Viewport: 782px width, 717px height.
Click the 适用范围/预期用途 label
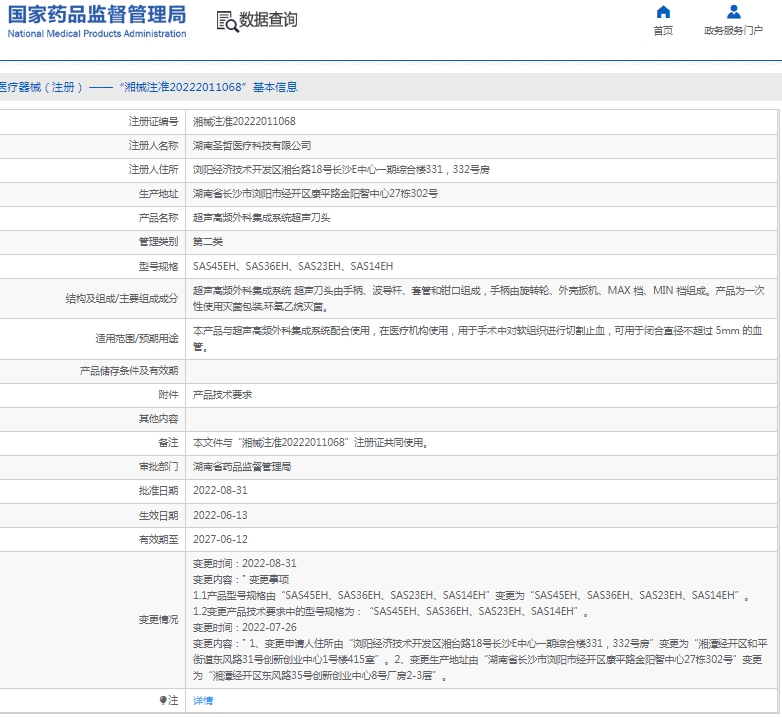[137, 339]
